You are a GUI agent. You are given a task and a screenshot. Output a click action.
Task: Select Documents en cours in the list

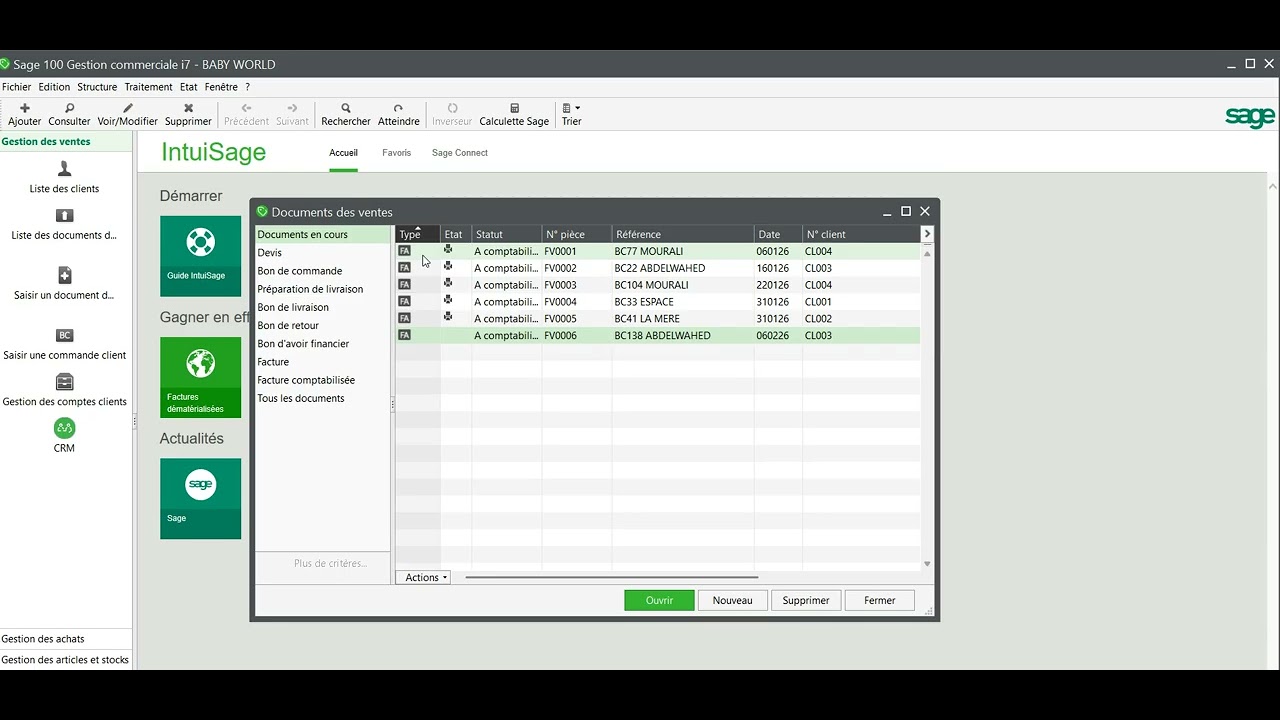coord(322,235)
